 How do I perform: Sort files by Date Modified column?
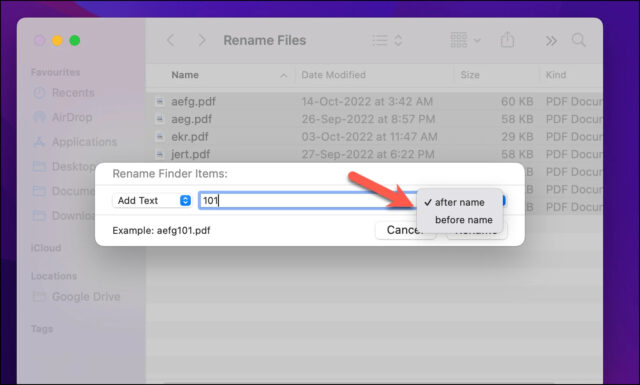pos(333,75)
